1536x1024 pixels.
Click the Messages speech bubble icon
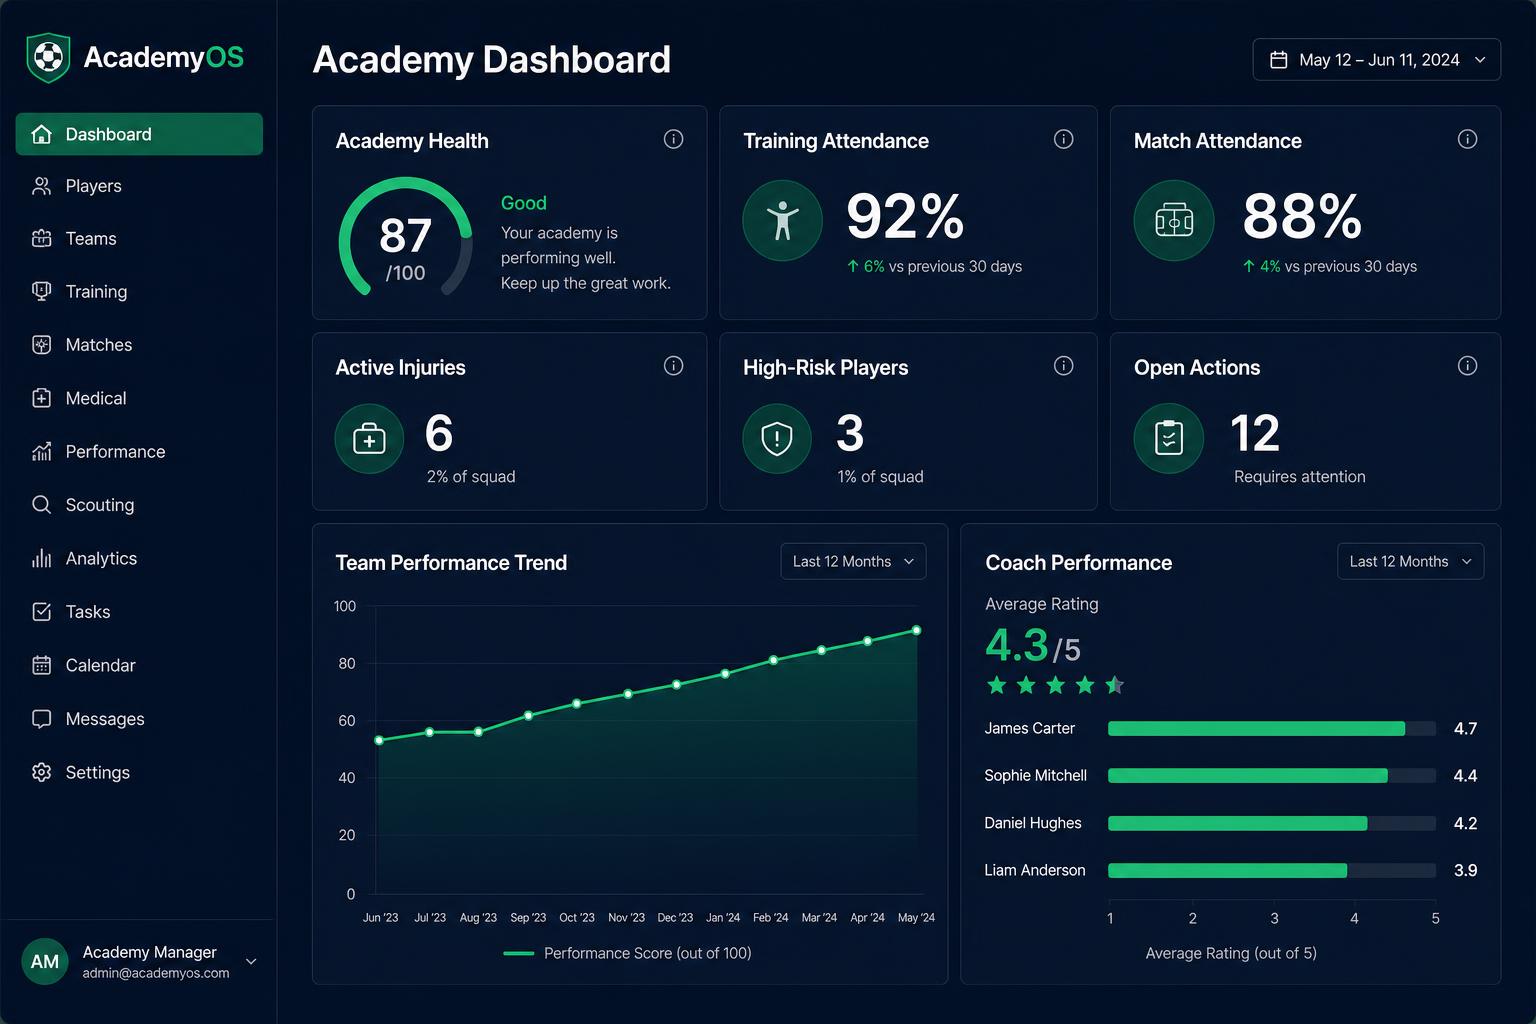pyautogui.click(x=41, y=719)
